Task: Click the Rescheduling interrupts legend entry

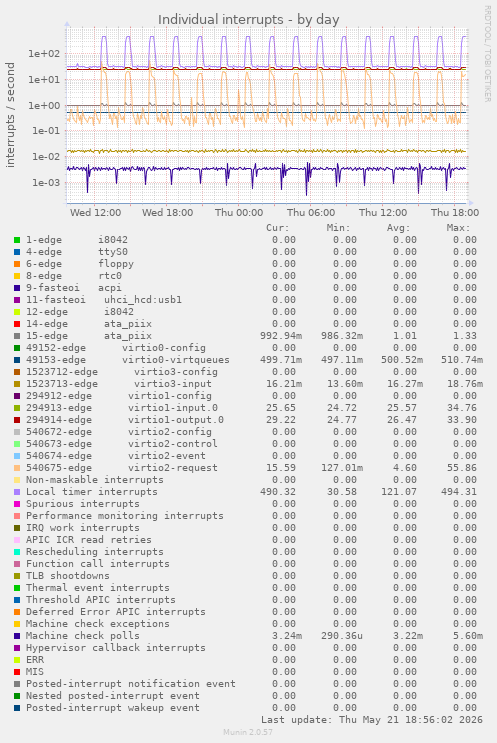Action: 95,552
